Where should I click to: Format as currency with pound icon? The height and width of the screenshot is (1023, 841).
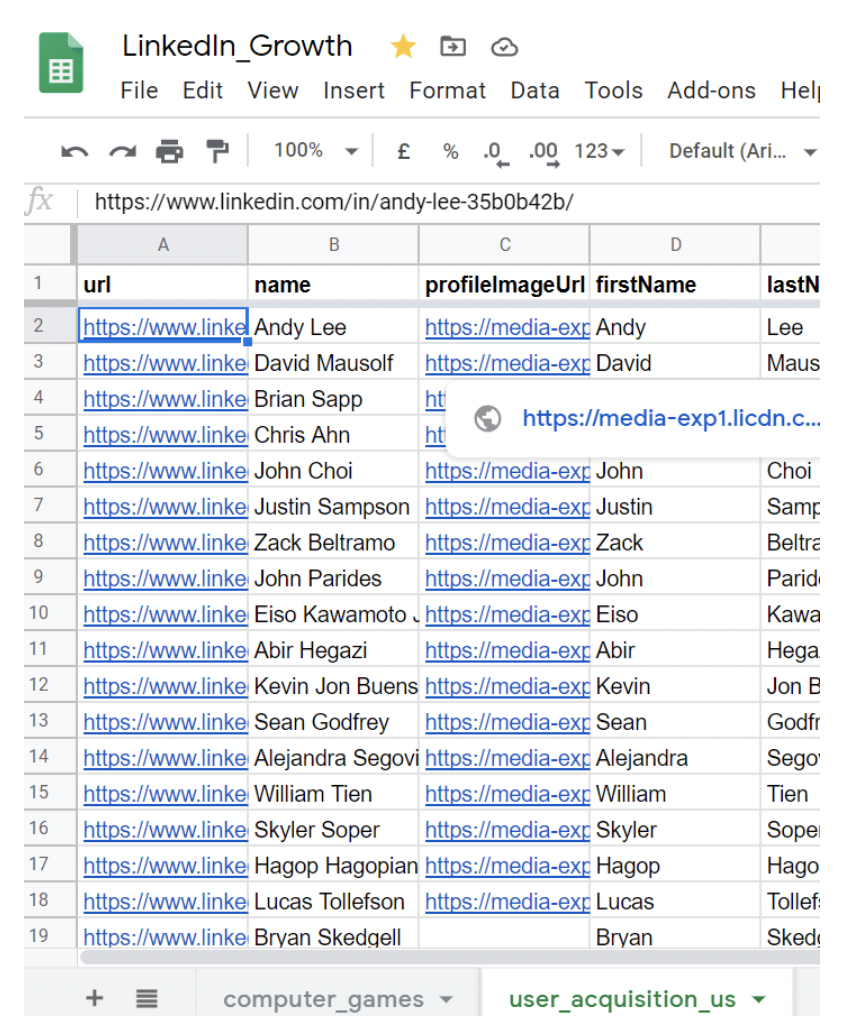(x=404, y=151)
